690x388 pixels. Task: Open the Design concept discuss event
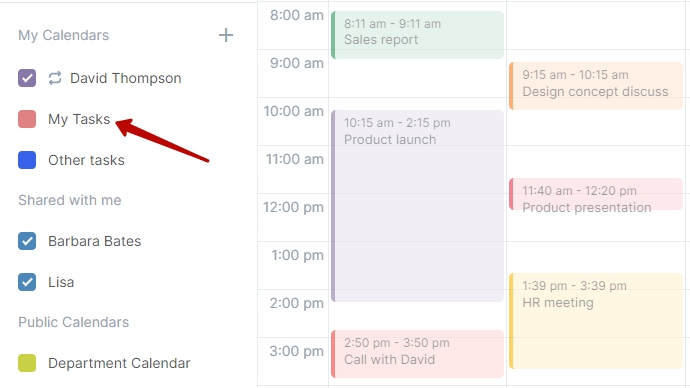(596, 86)
